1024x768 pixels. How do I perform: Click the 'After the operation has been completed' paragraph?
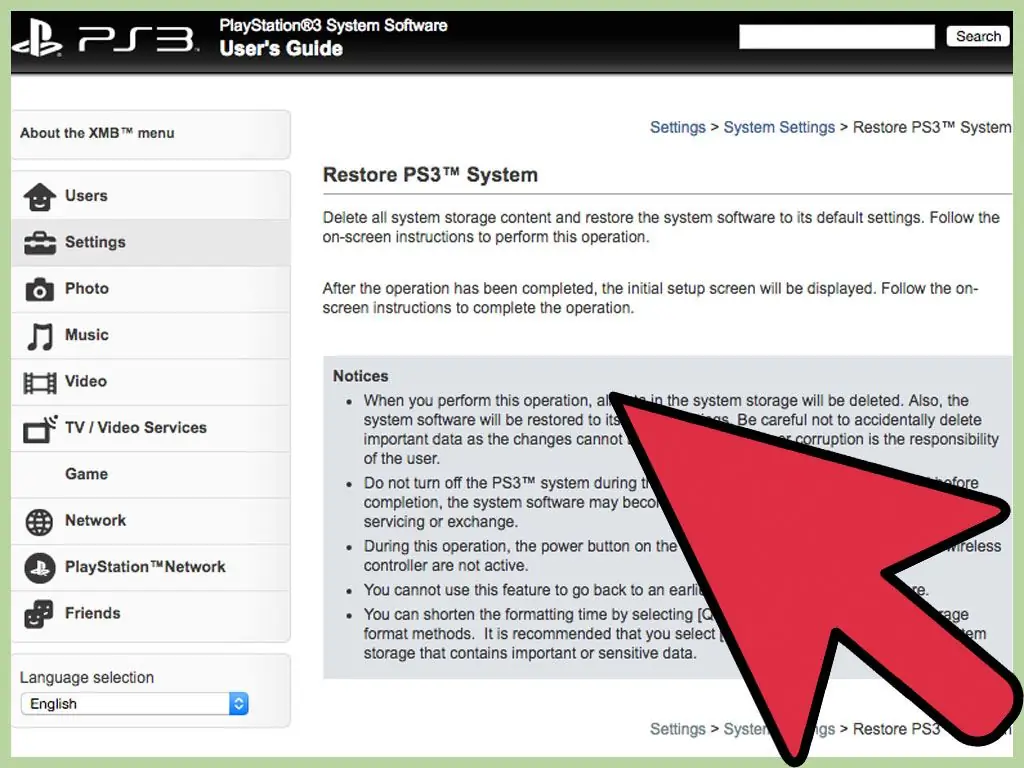(x=650, y=298)
